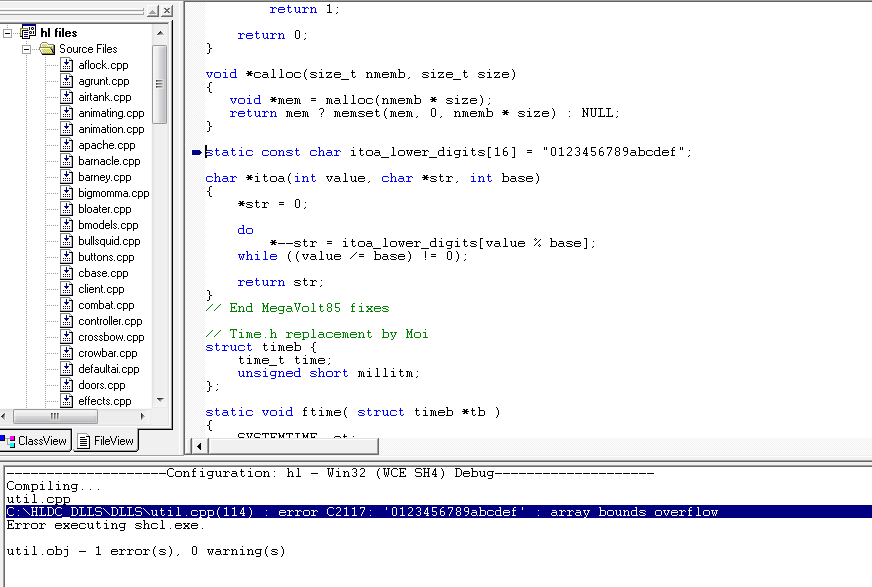Click the file tree horizontal scrollbar thumb
The image size is (872, 587).
click(55, 416)
